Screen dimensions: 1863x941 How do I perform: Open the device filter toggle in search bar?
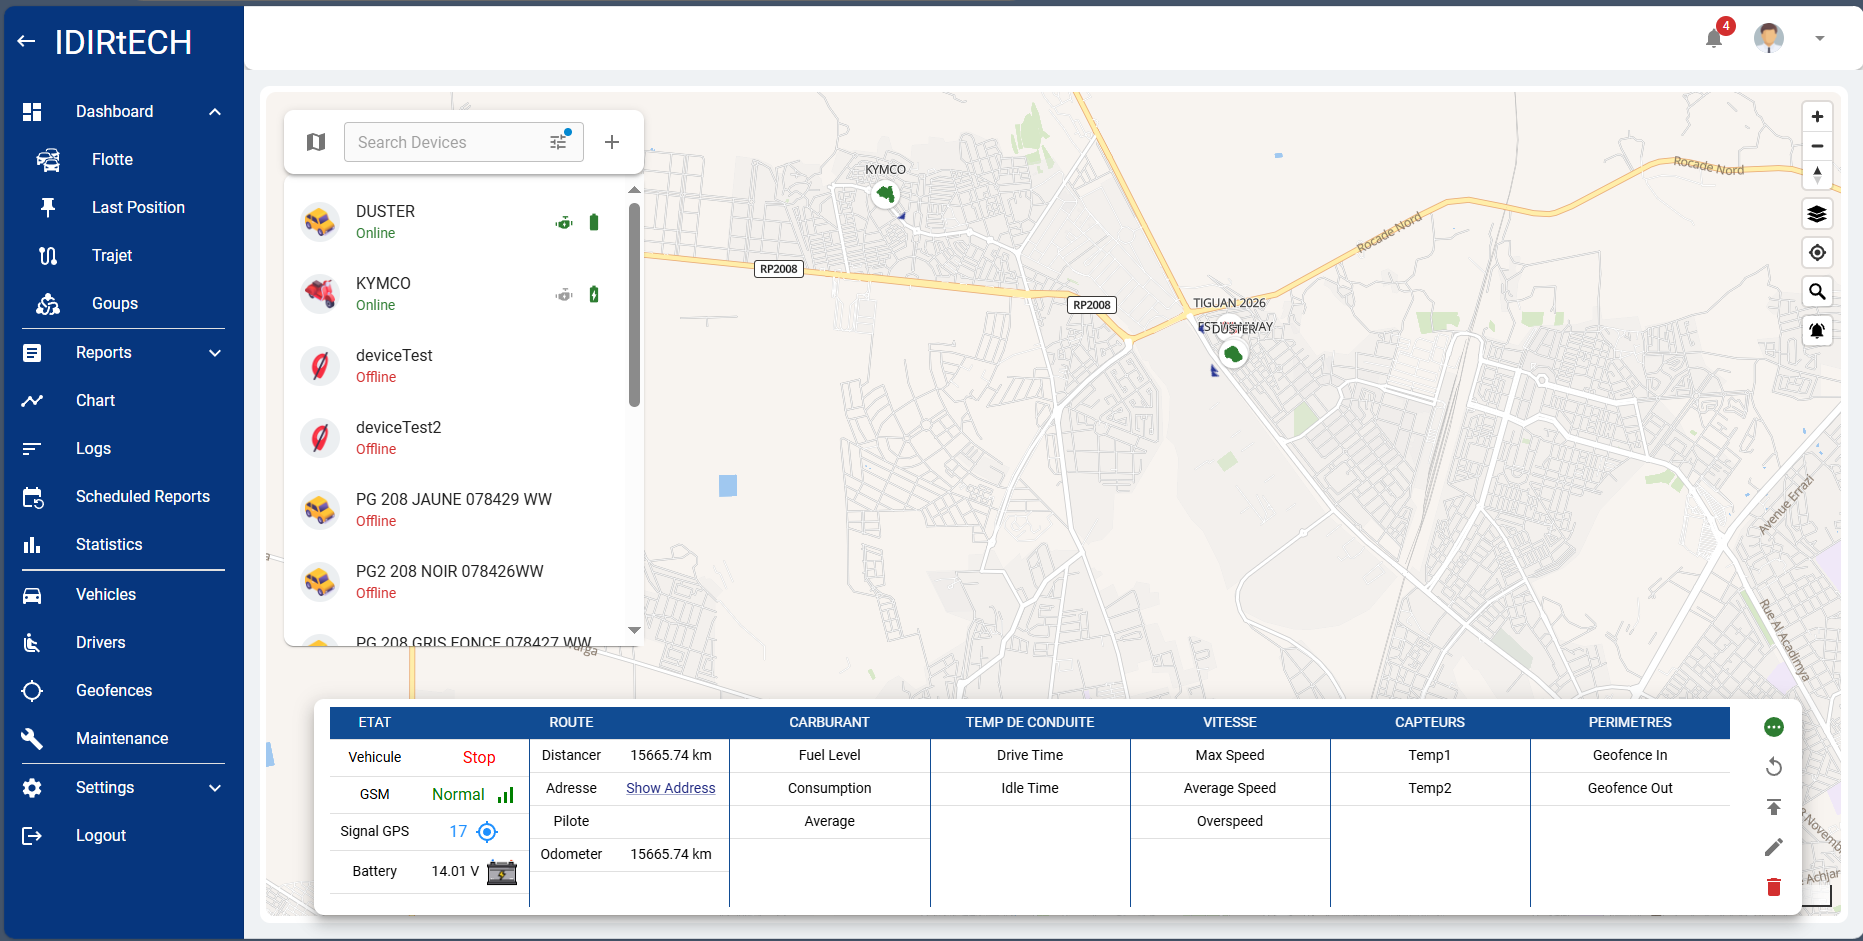click(558, 141)
